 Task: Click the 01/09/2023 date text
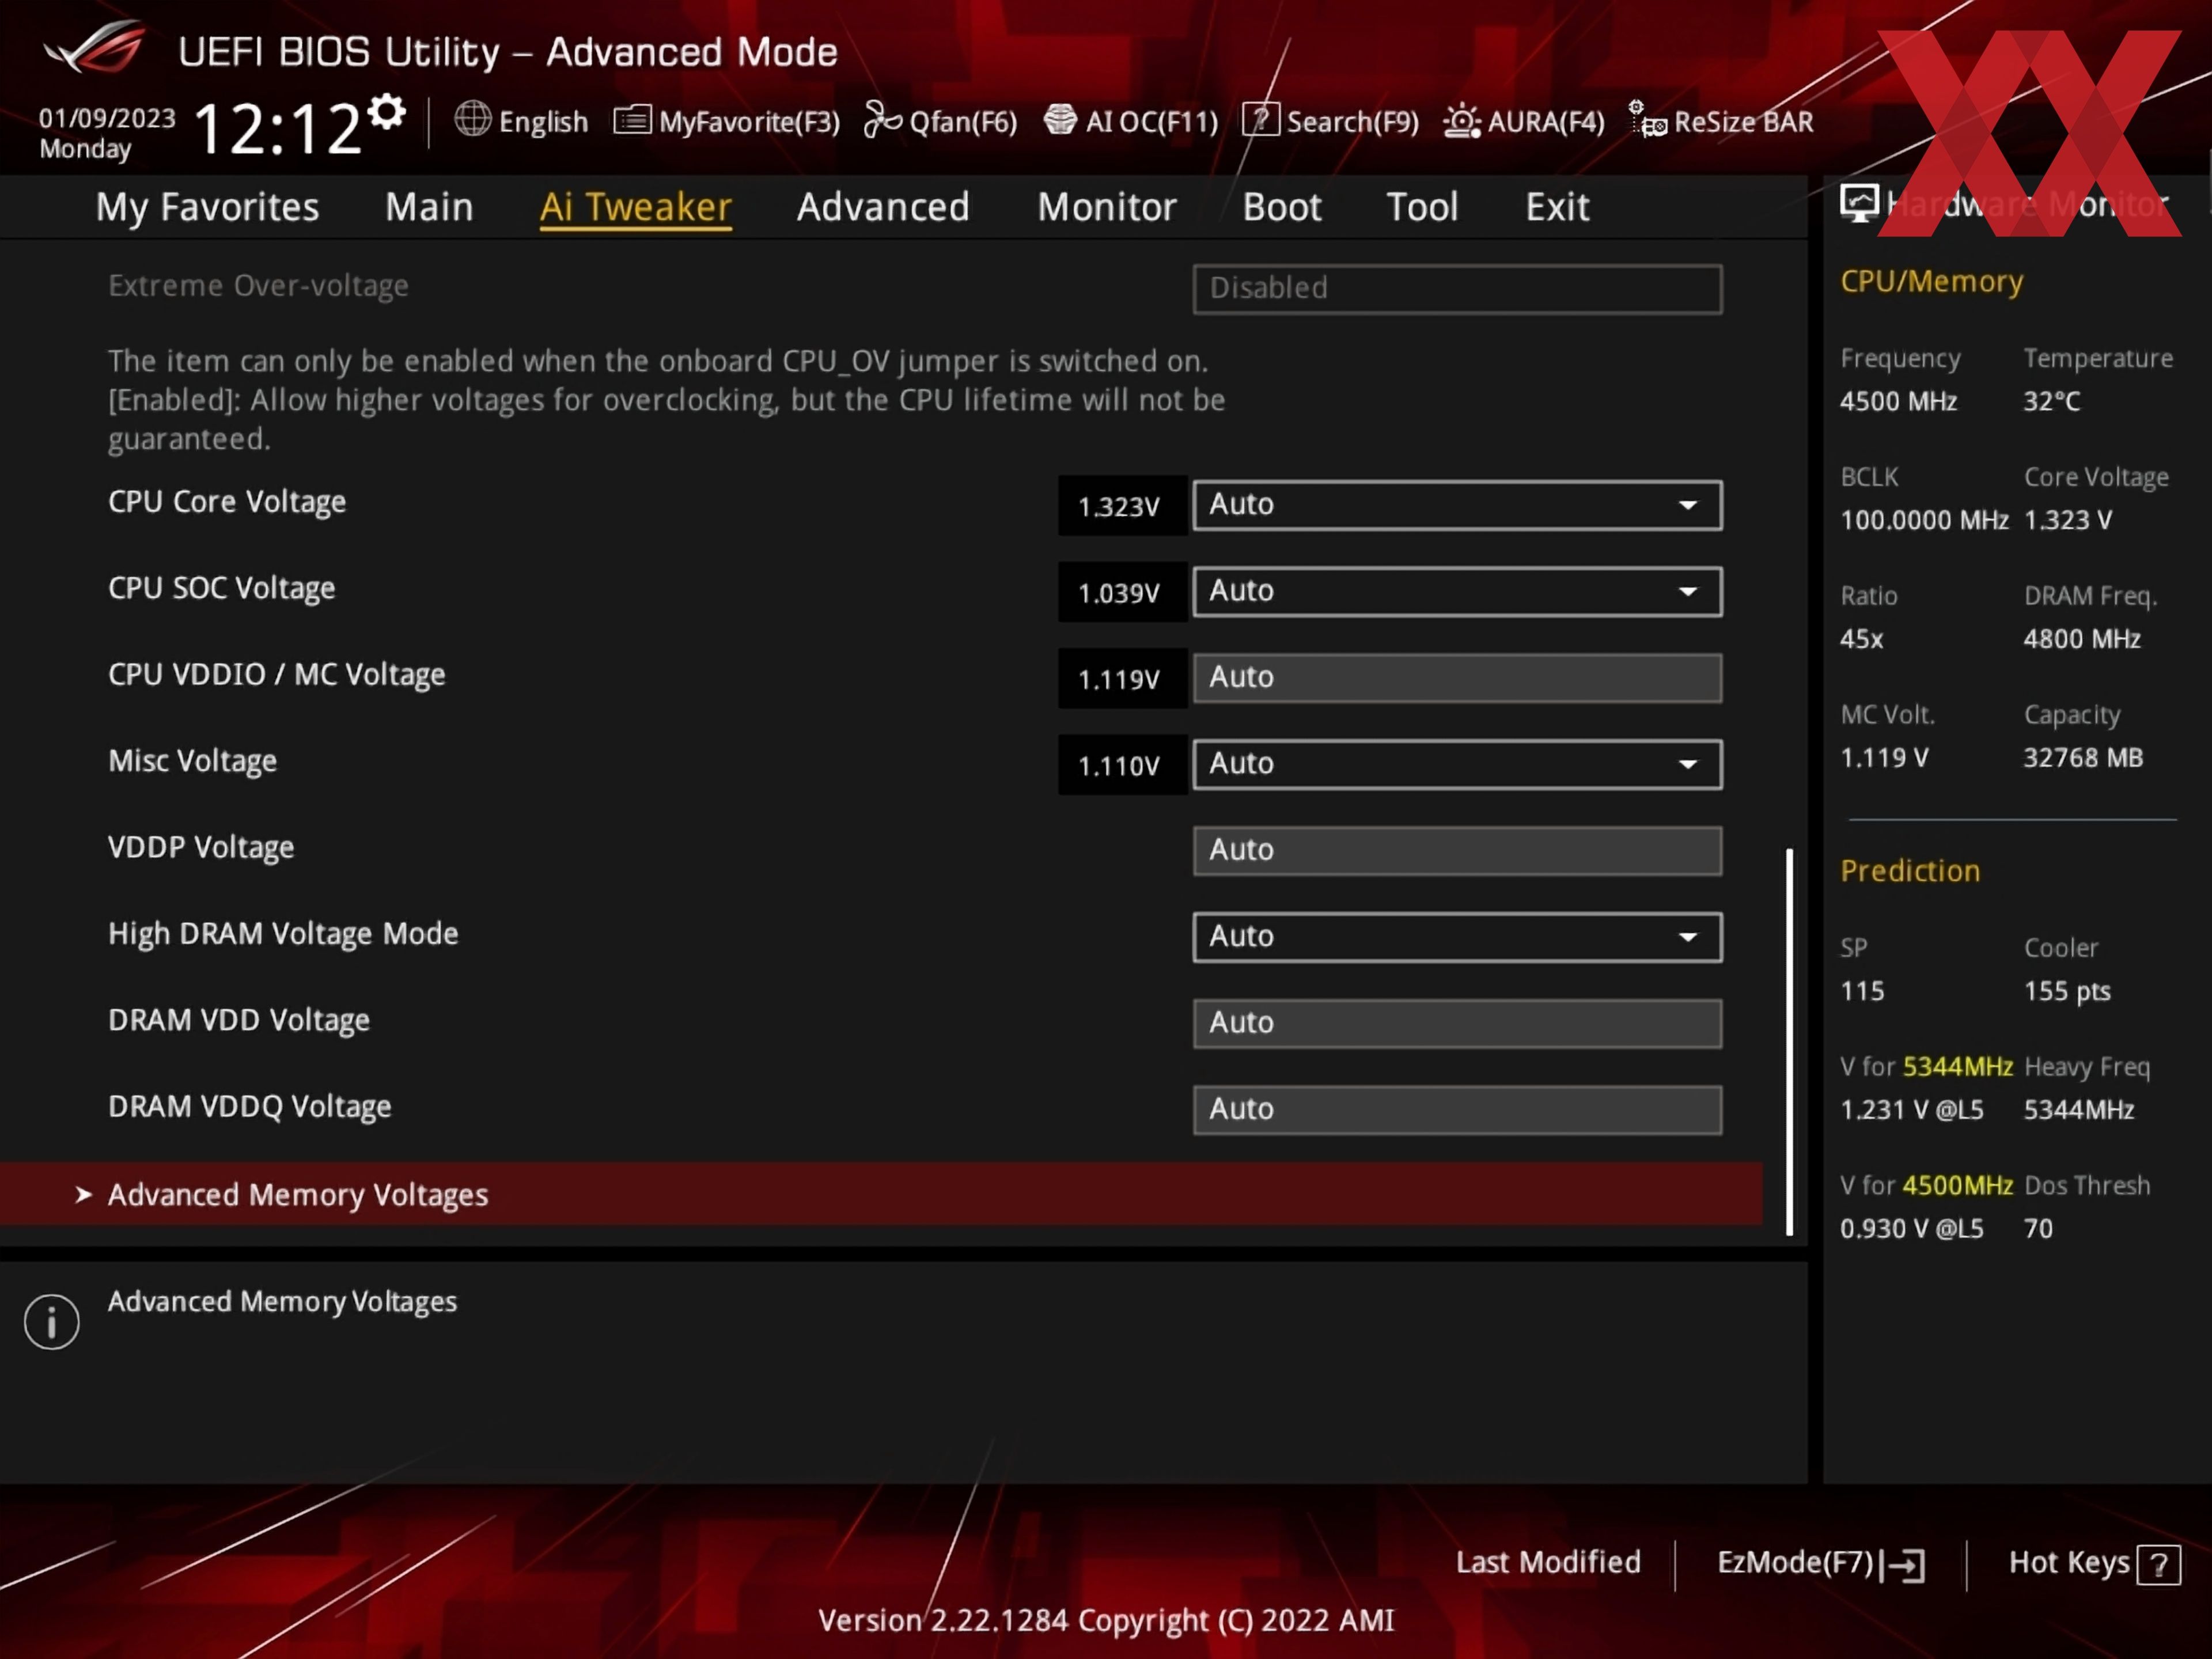107,118
